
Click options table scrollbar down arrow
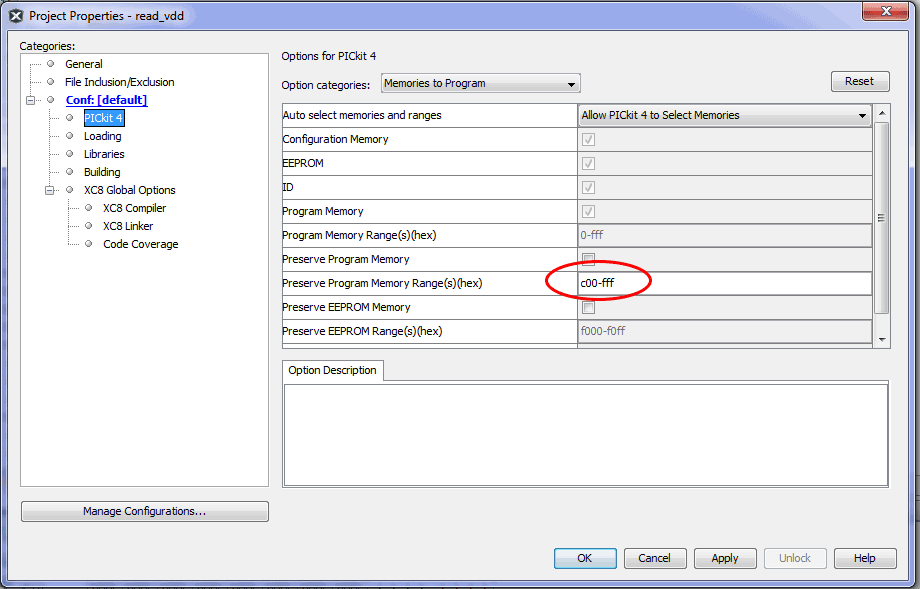[882, 340]
